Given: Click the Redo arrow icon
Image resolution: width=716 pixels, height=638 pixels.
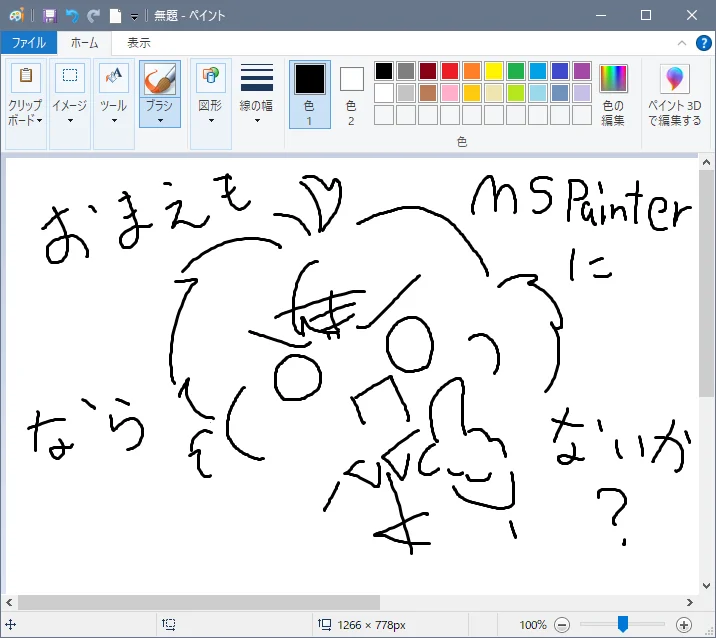Looking at the screenshot, I should tap(94, 16).
